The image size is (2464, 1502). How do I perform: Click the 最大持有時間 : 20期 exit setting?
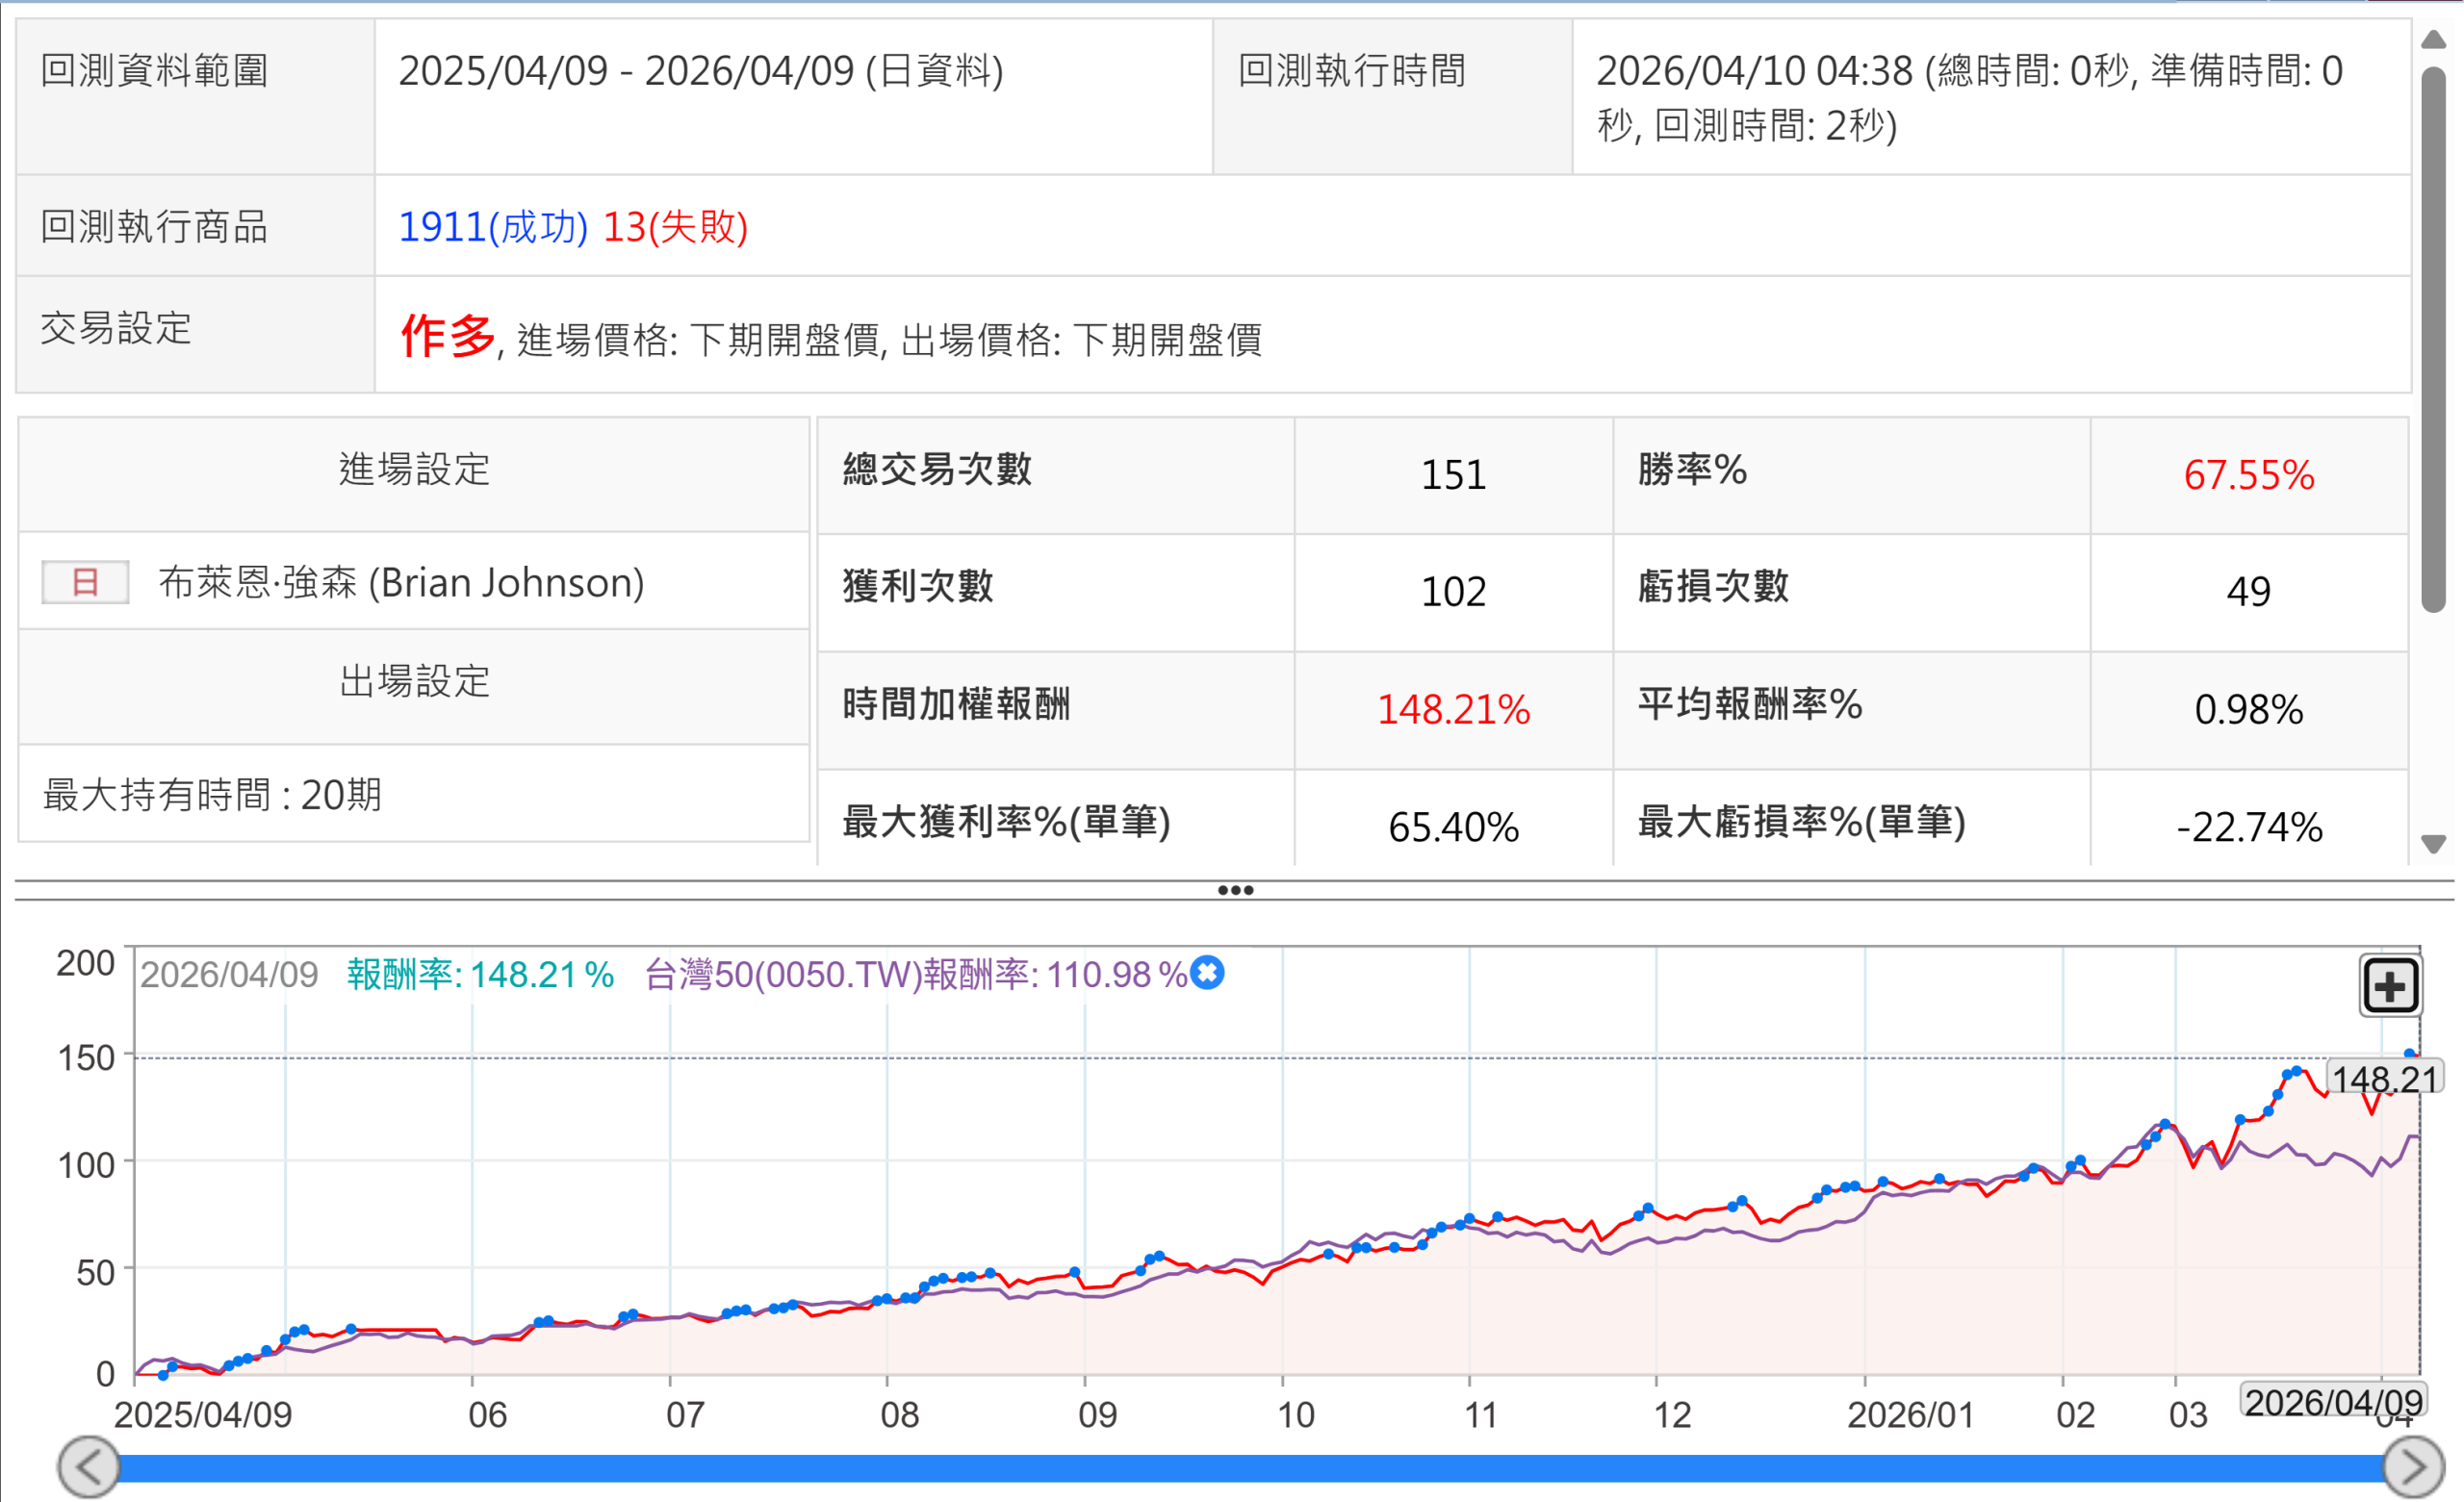click(x=212, y=795)
